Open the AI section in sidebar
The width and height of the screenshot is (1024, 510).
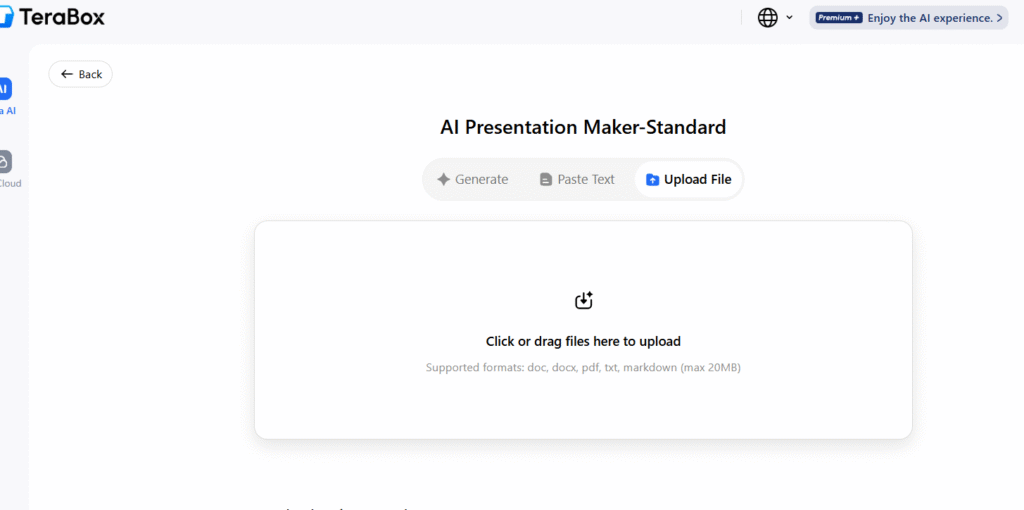(x=5, y=89)
